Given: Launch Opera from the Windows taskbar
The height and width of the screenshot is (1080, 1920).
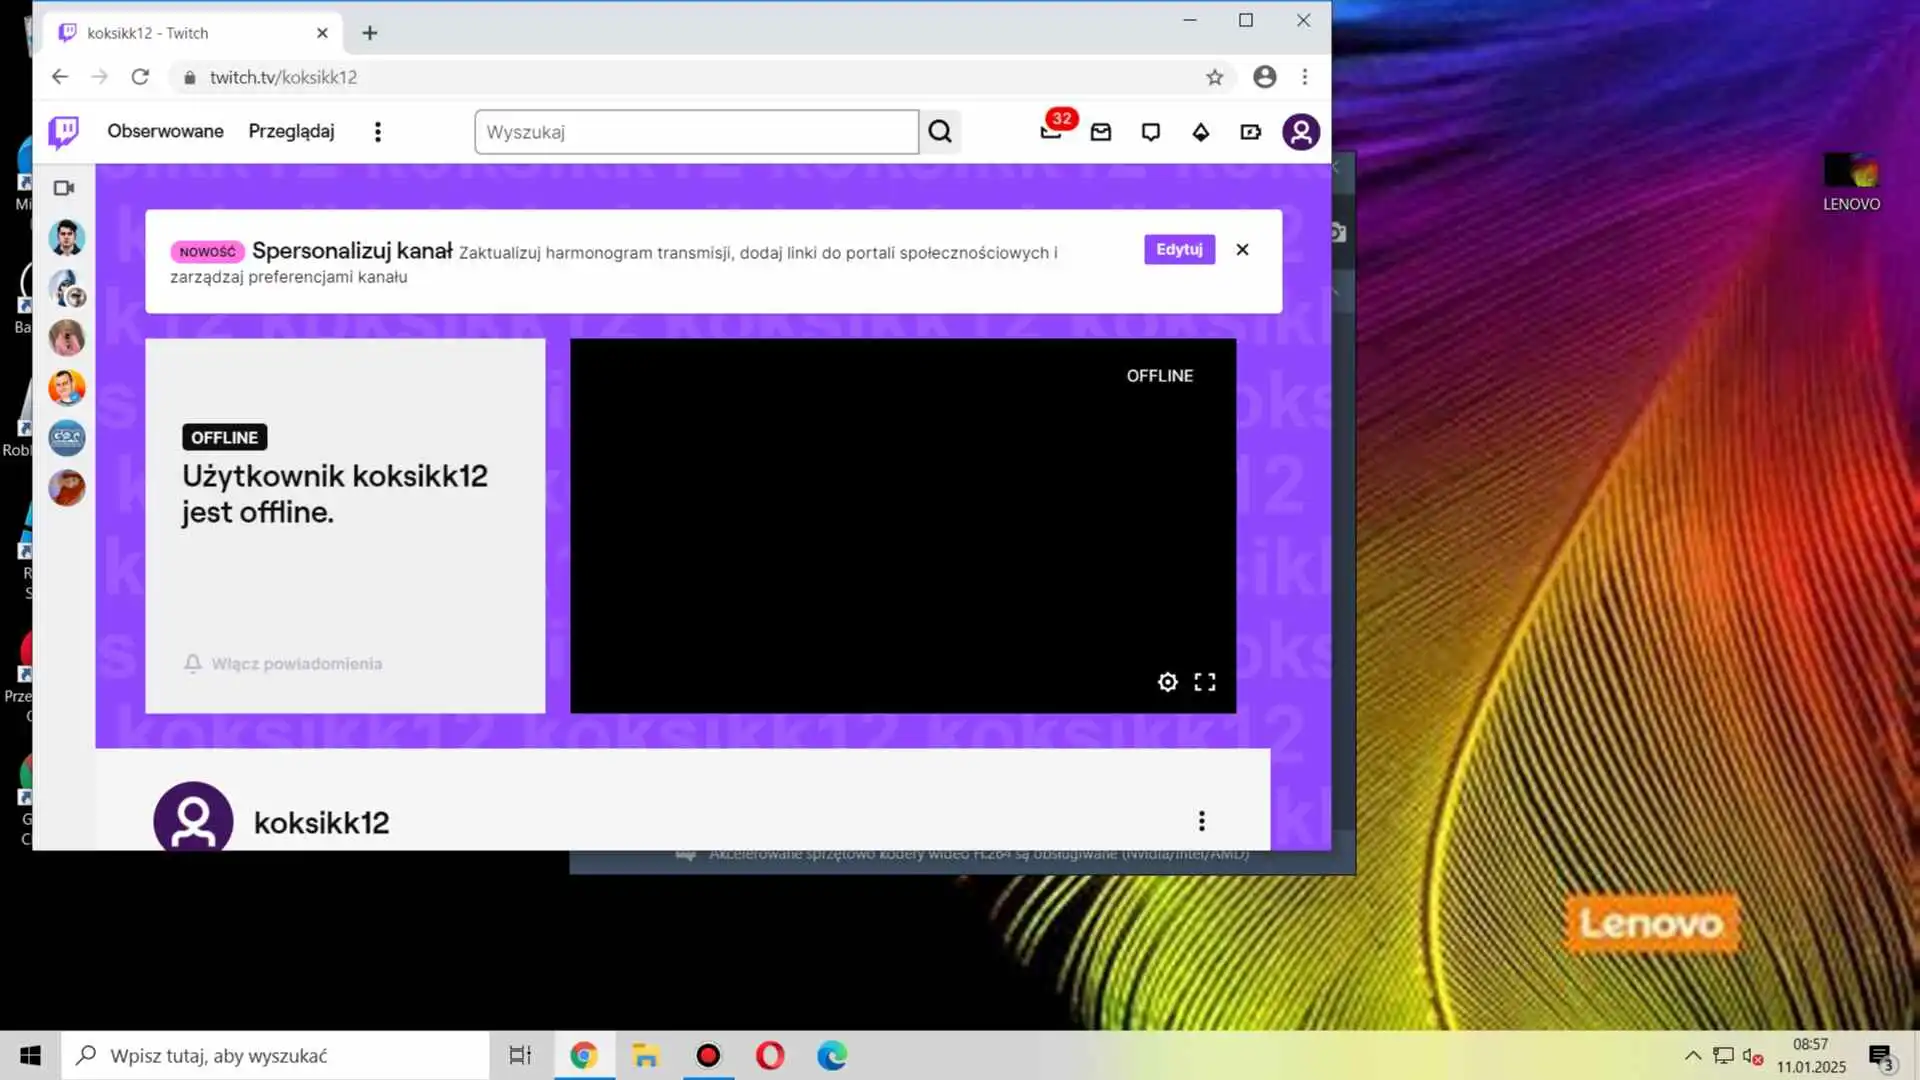Looking at the screenshot, I should (x=770, y=1055).
